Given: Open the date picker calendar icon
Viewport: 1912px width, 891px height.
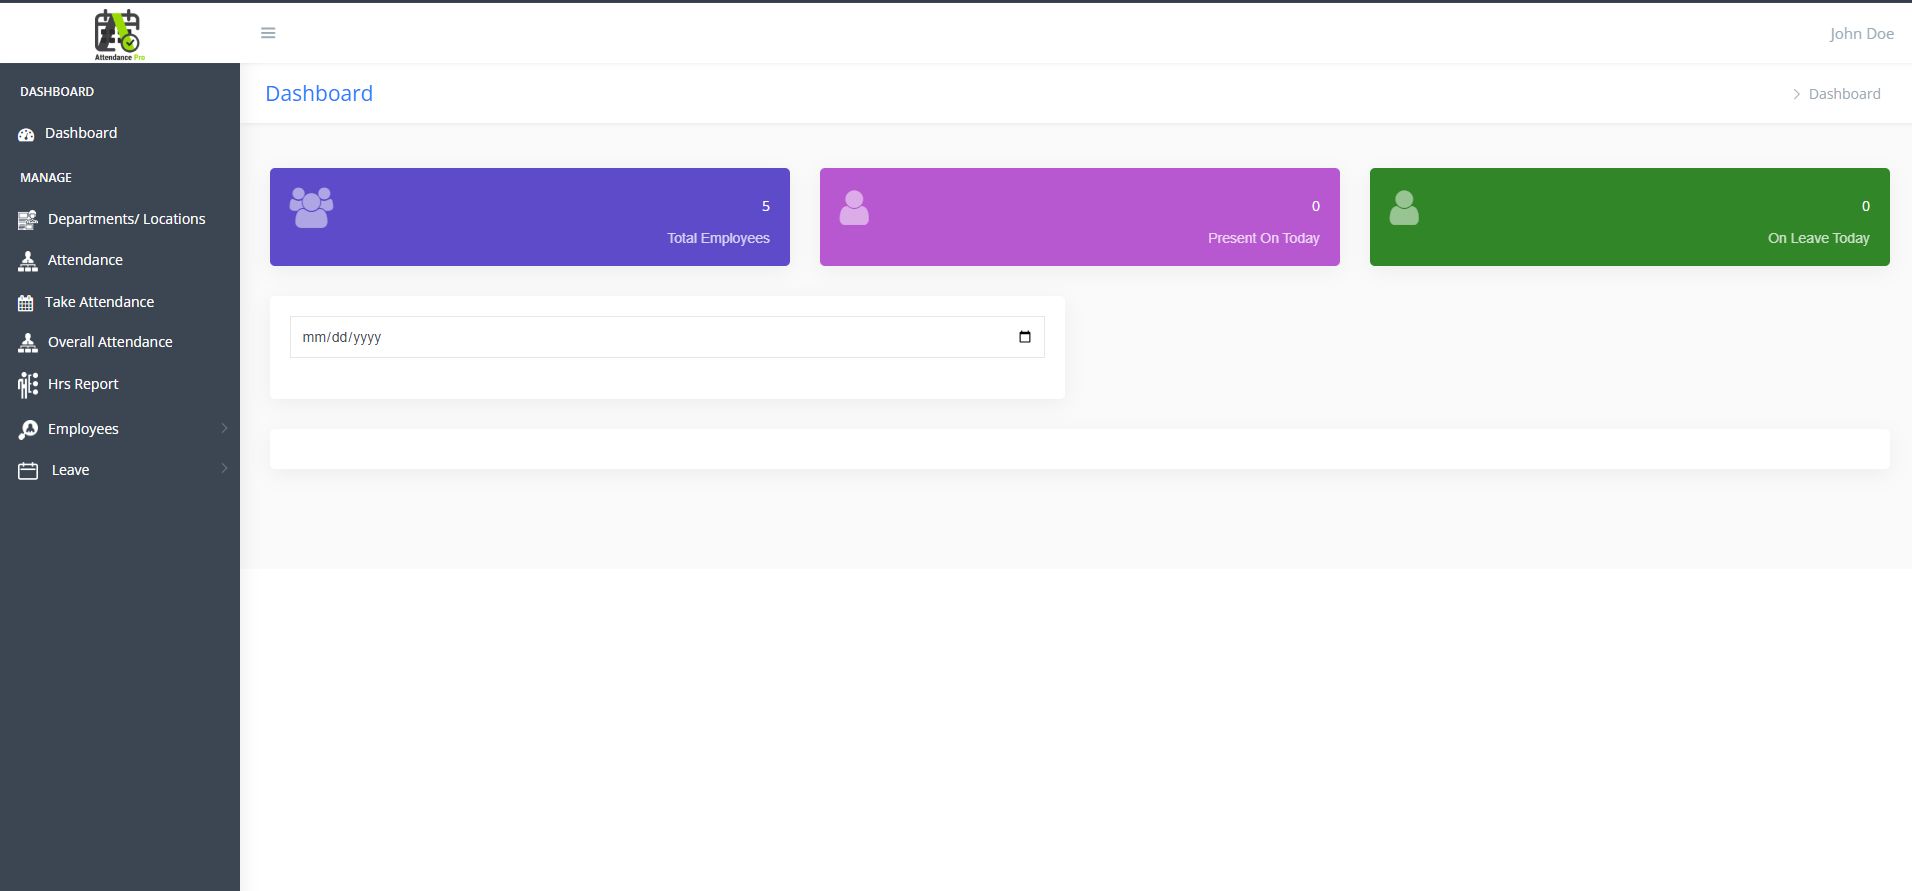Looking at the screenshot, I should click(x=1024, y=337).
